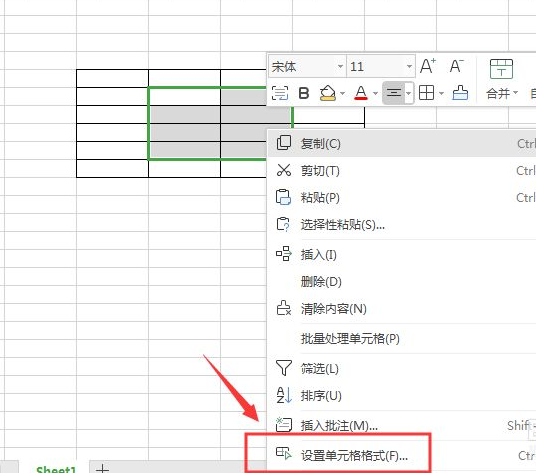Expand borders dropdown arrow

point(441,93)
